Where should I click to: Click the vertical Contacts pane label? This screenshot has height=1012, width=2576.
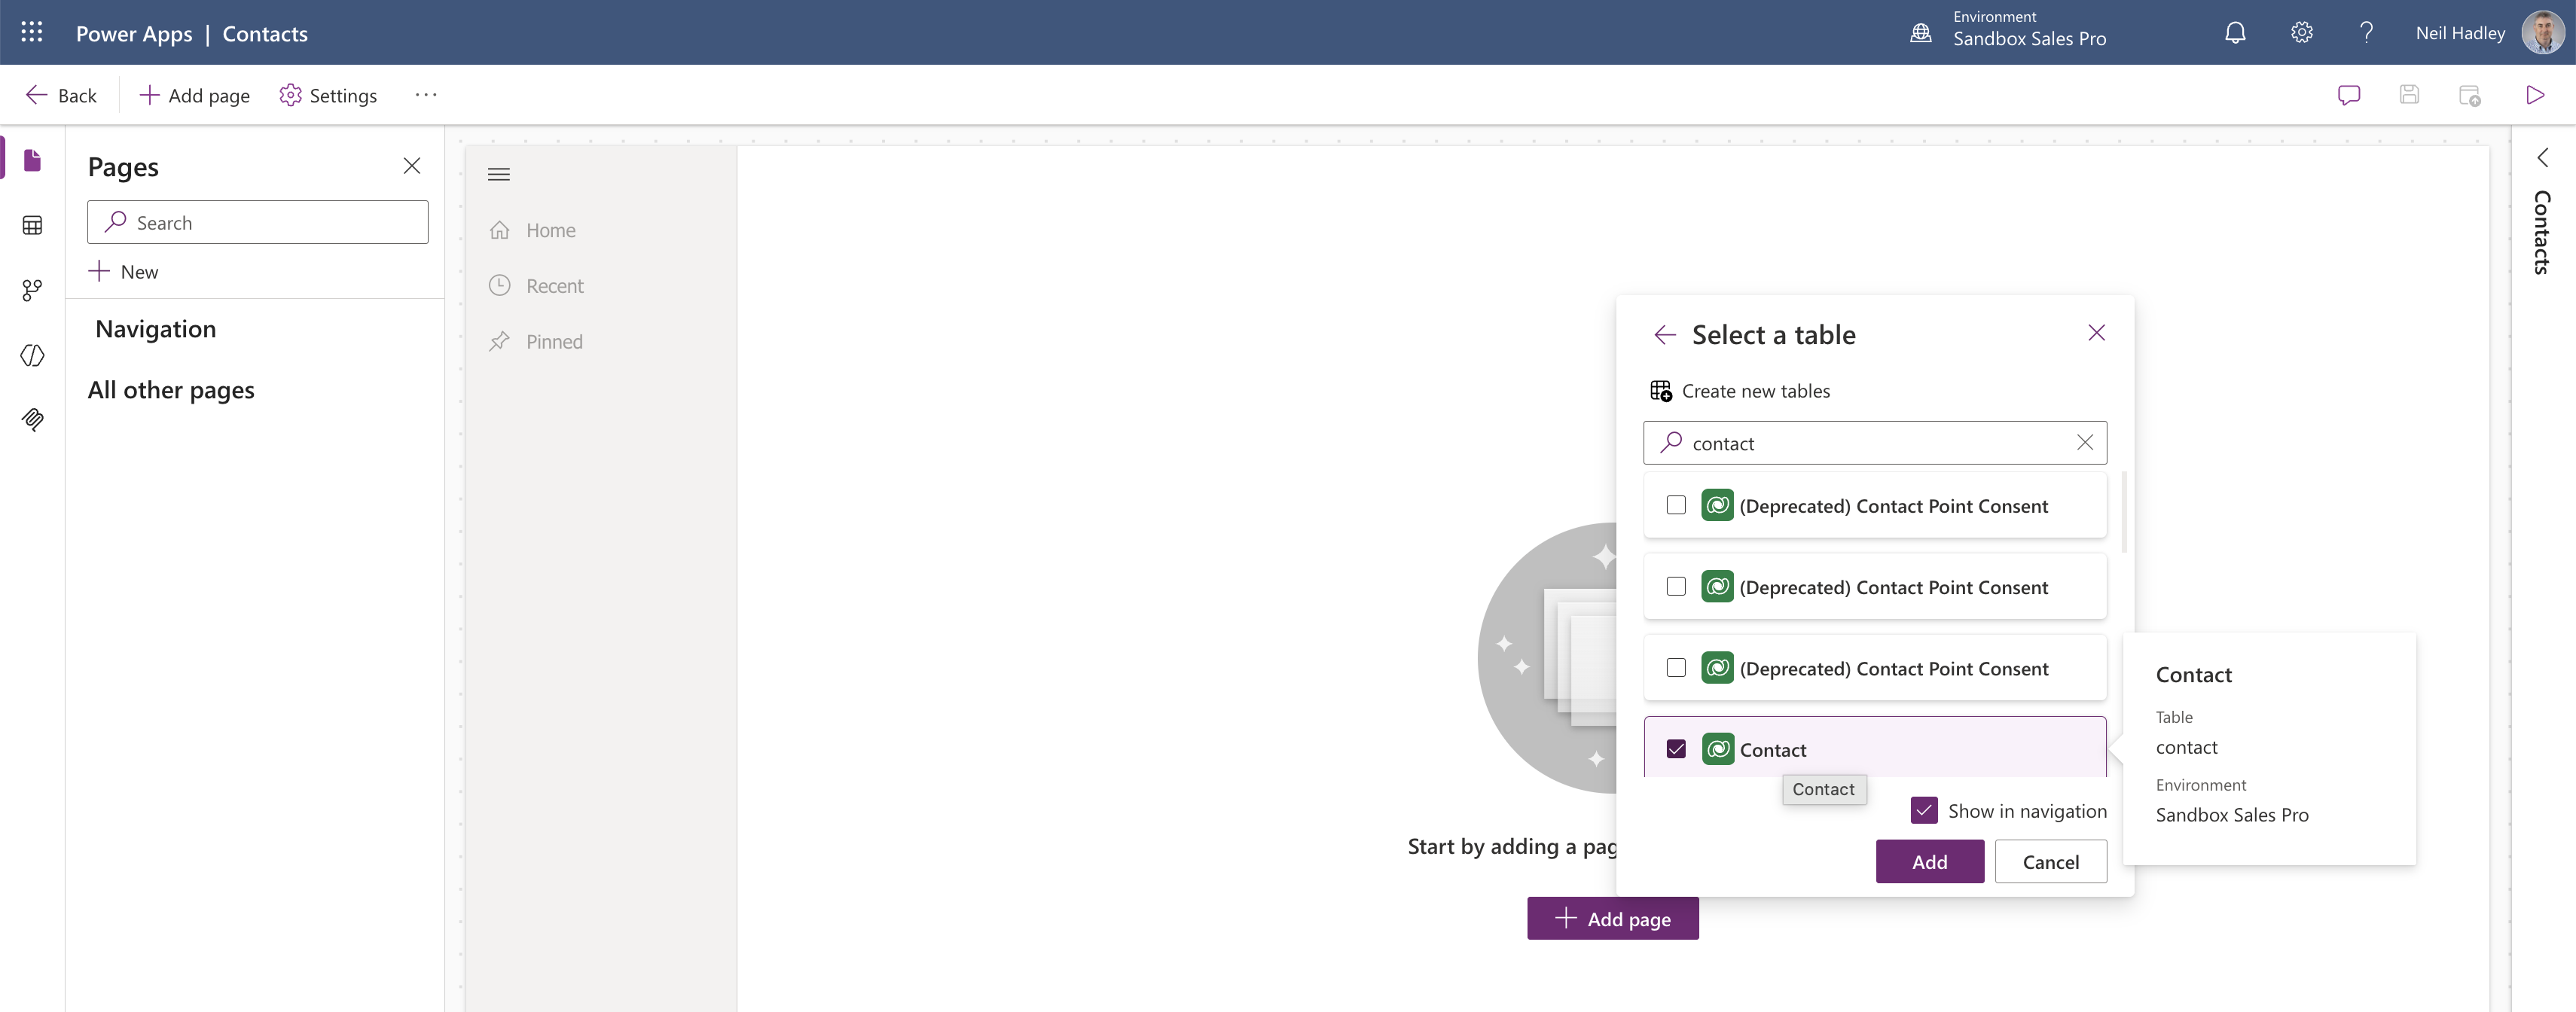[x=2541, y=232]
